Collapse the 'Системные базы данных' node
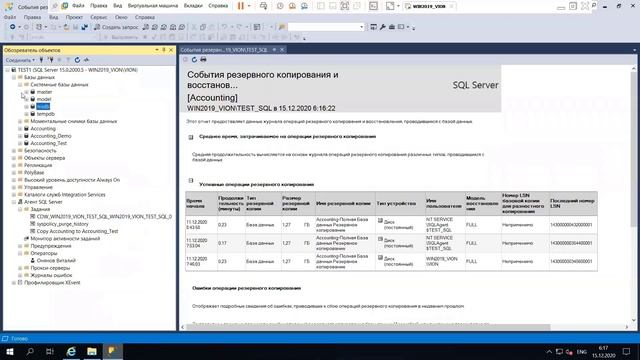The image size is (640, 360). coord(20,84)
